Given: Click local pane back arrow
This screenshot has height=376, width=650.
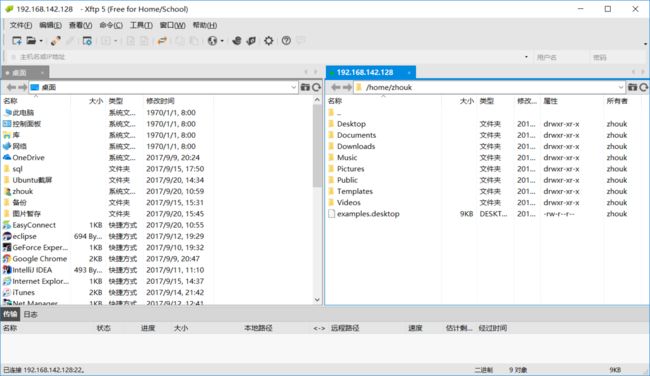Looking at the screenshot, I should coord(11,87).
